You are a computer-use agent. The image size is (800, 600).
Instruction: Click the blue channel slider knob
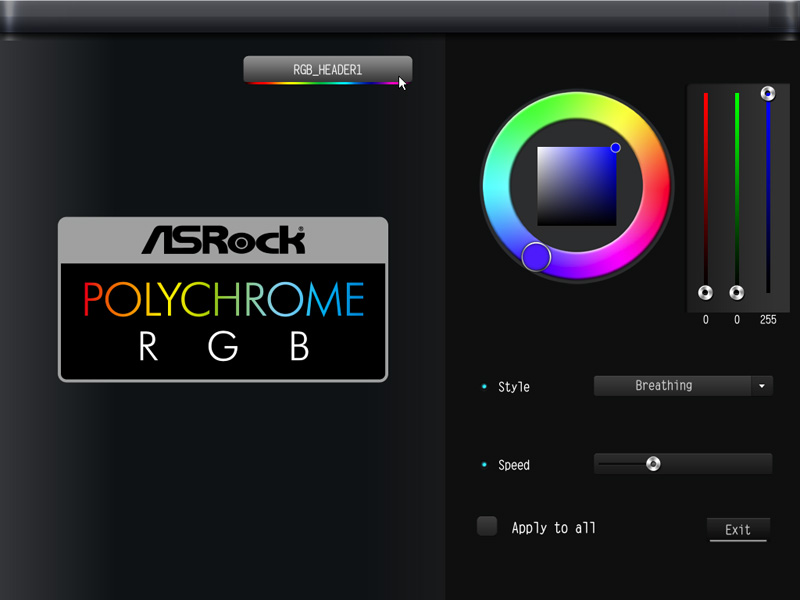768,93
